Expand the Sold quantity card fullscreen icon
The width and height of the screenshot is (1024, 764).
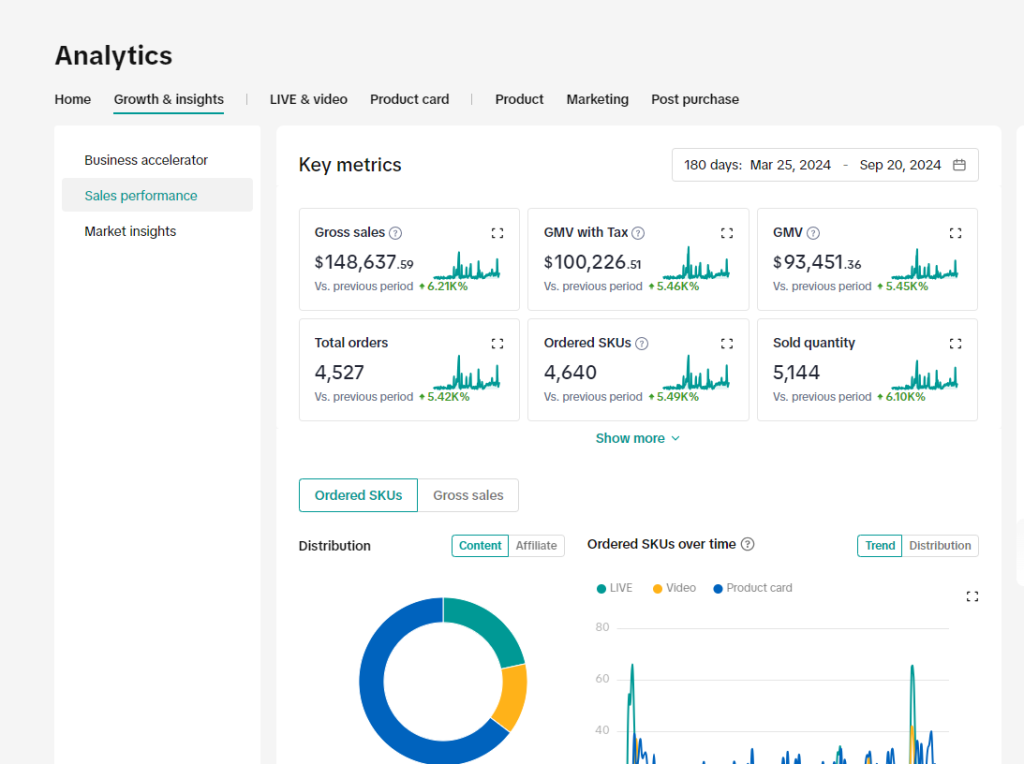tap(955, 343)
